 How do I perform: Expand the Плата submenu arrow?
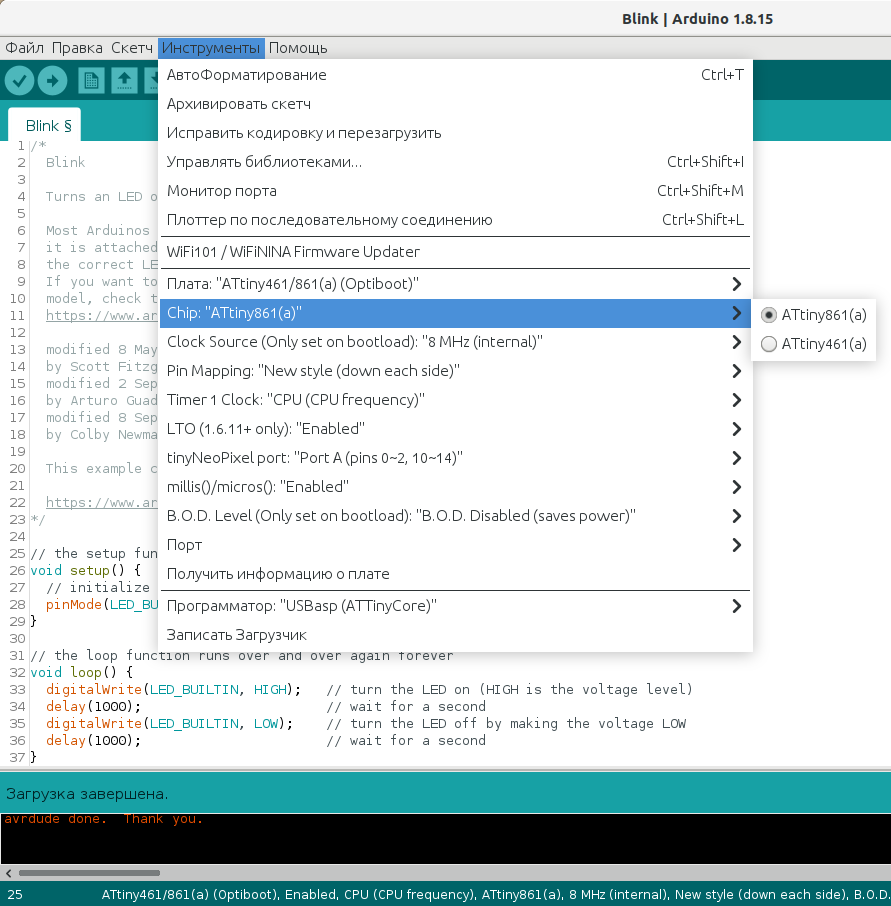tap(736, 284)
